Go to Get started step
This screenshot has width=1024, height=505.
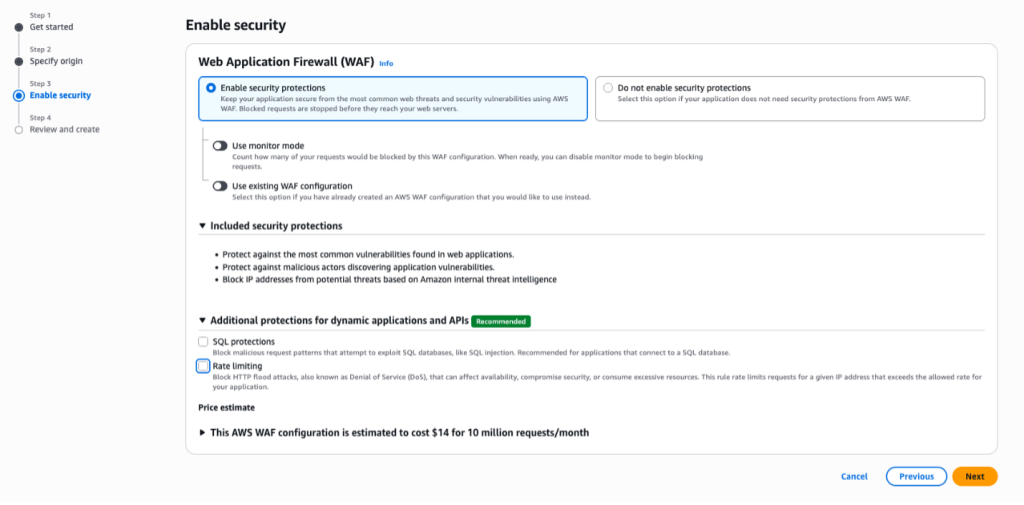click(51, 27)
